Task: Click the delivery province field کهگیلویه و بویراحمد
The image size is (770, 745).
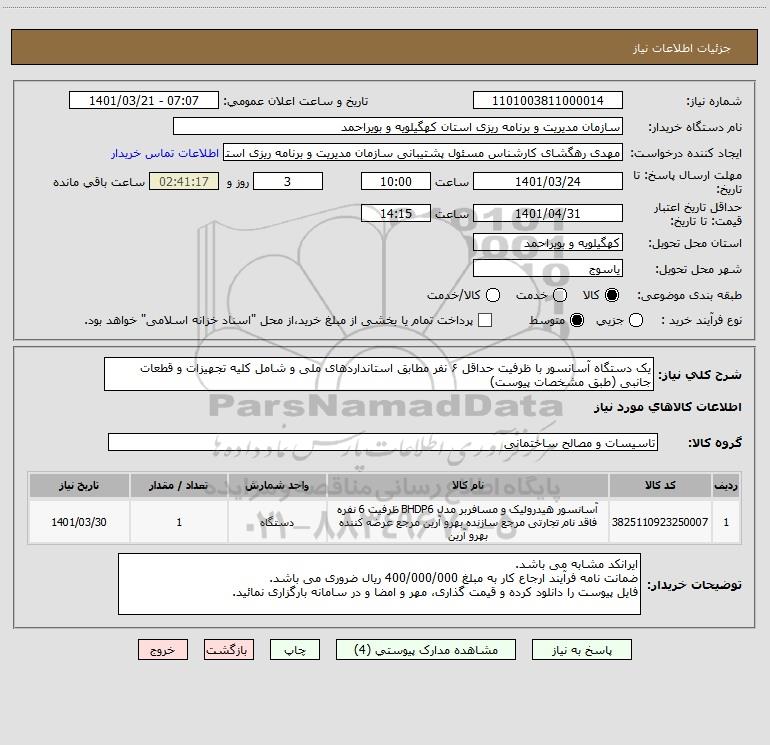Action: pyautogui.click(x=548, y=242)
